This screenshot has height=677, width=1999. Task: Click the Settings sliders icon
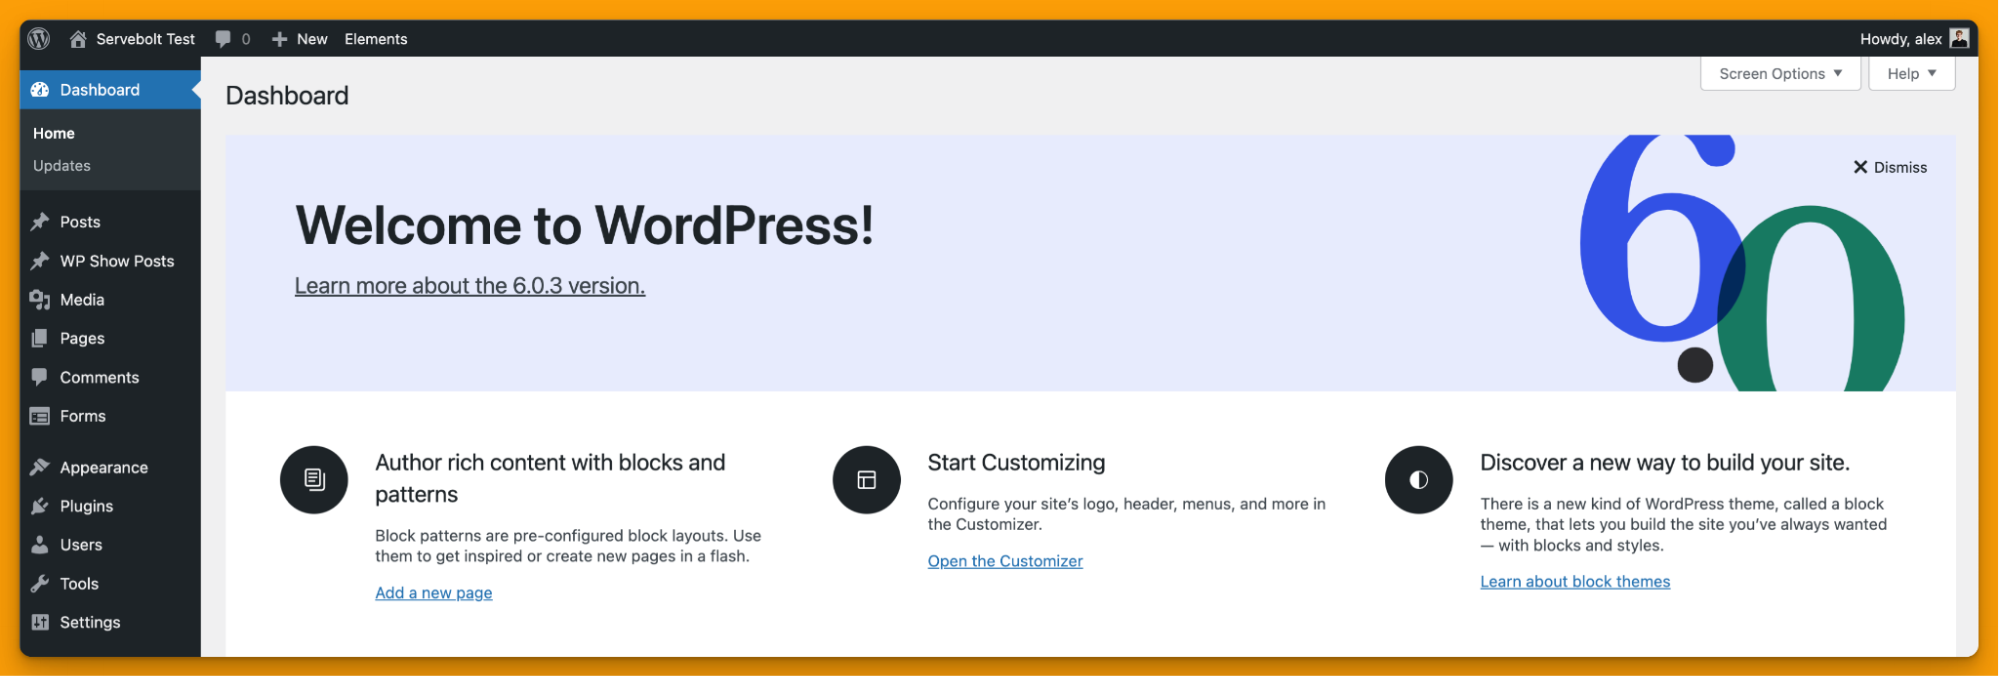coord(40,622)
